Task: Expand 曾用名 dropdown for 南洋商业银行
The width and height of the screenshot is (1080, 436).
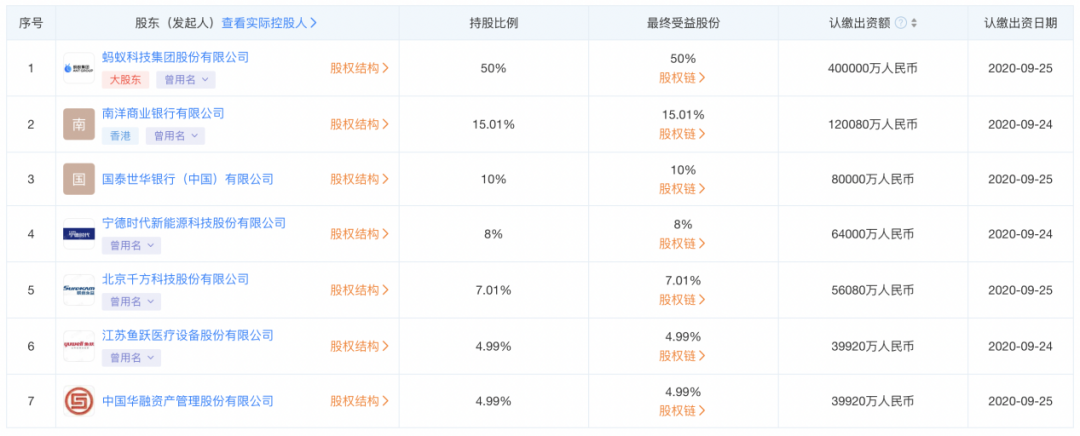Action: (x=175, y=136)
